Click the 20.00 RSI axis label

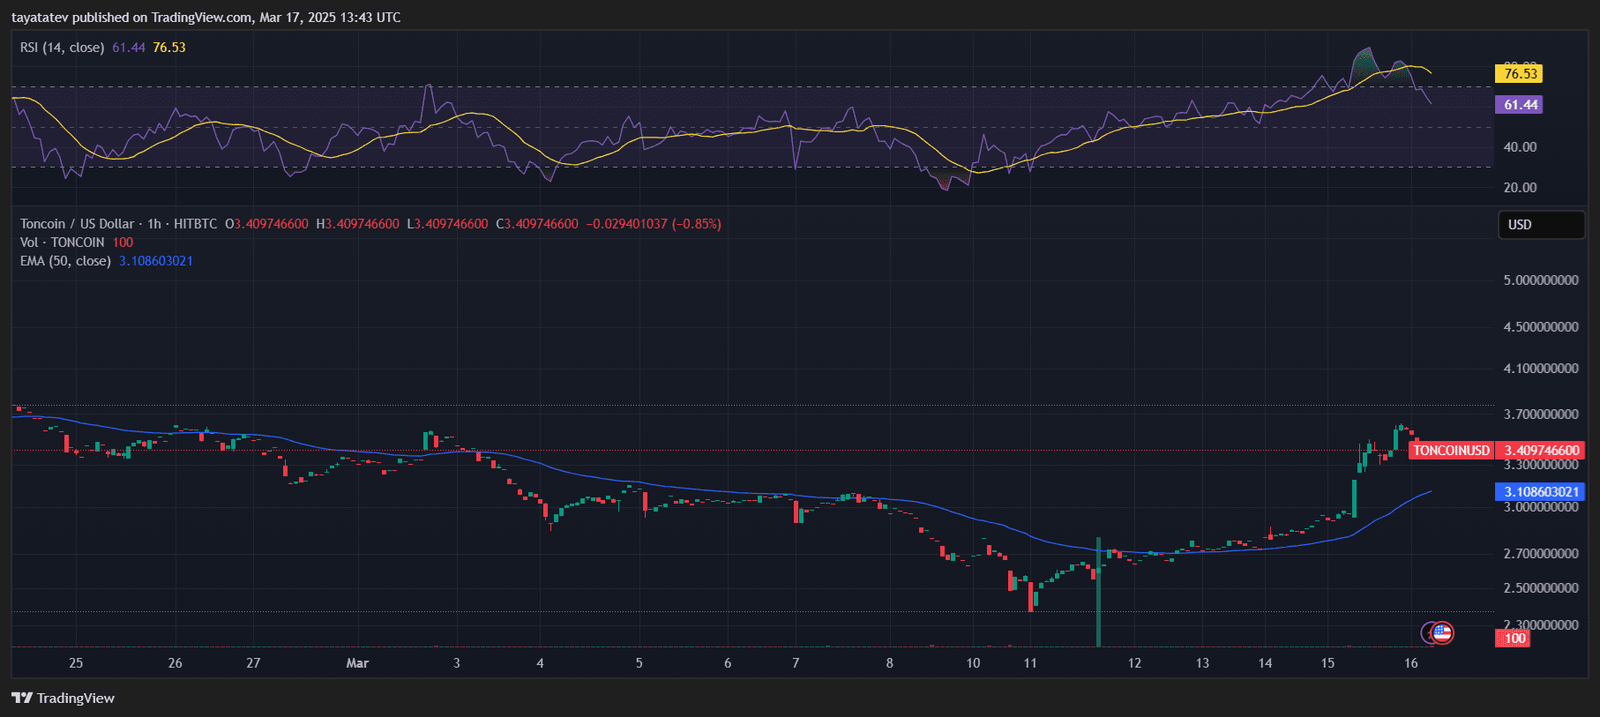click(1520, 188)
